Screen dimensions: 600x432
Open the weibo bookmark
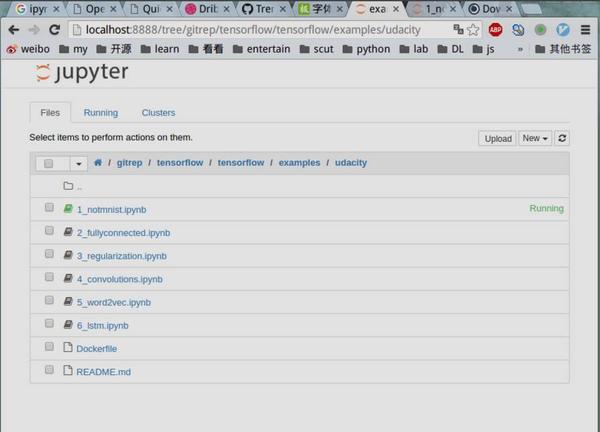[x=28, y=49]
